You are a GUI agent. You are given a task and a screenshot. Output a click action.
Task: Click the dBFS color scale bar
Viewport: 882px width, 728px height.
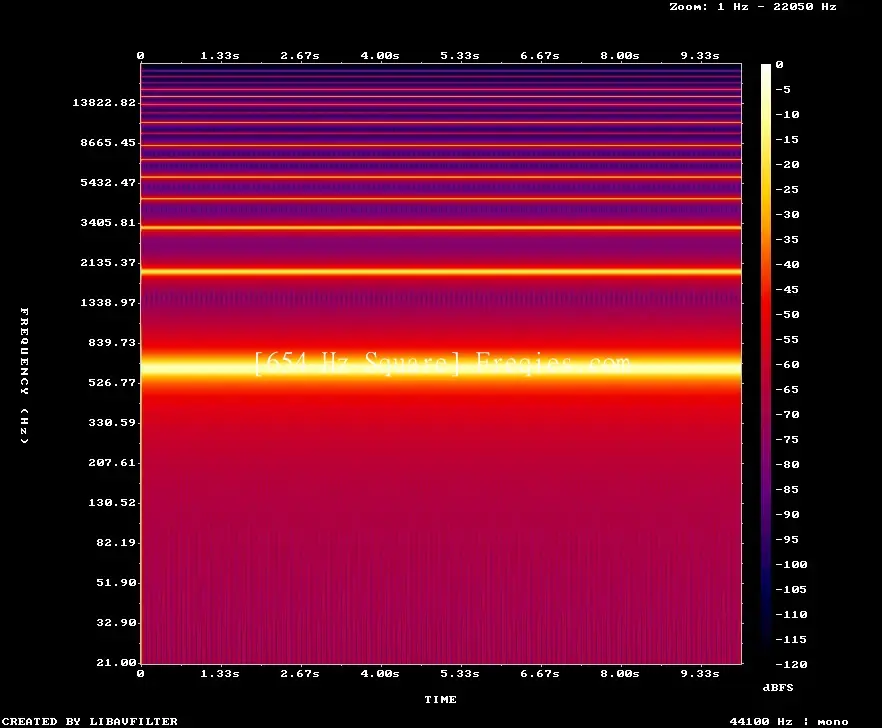766,364
